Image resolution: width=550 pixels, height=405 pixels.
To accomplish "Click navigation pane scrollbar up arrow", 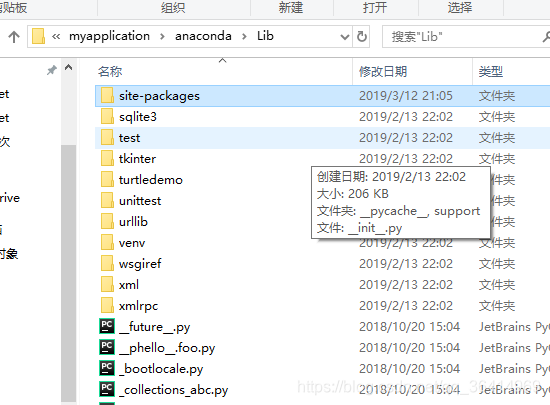I will click(69, 67).
